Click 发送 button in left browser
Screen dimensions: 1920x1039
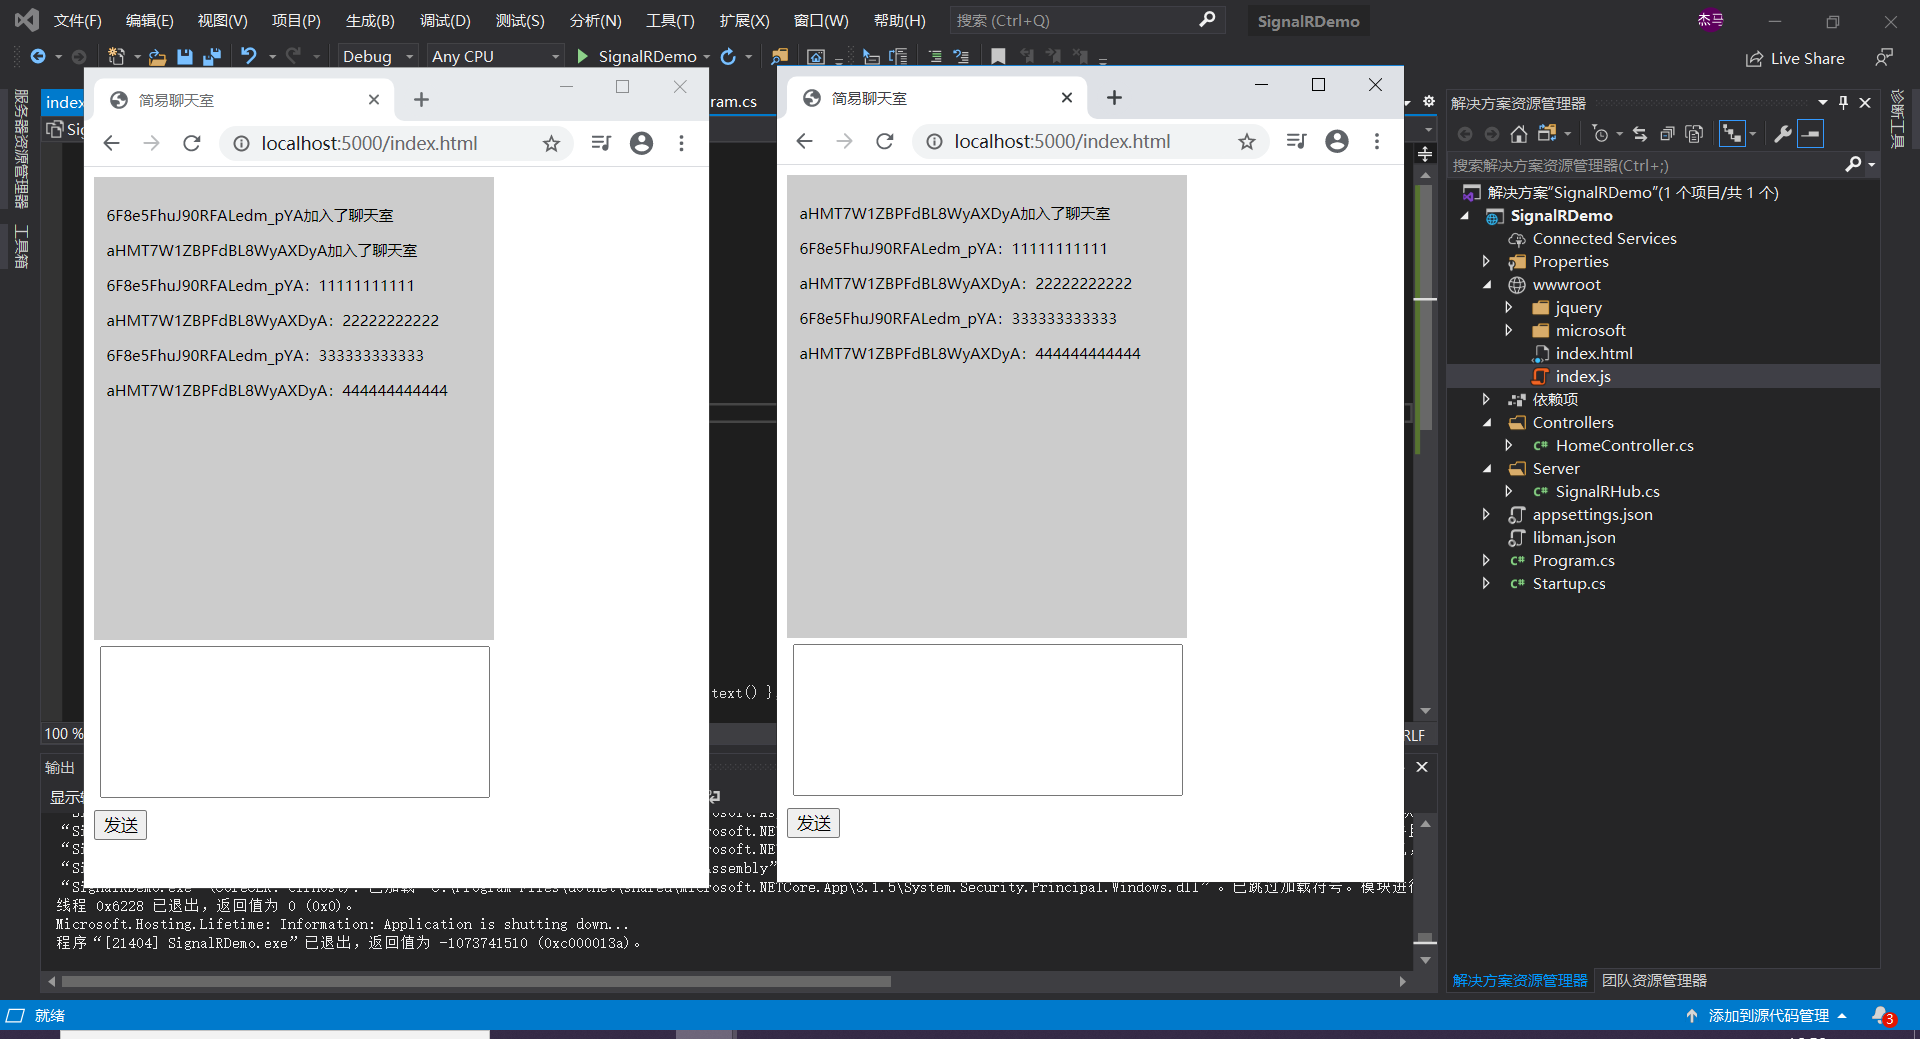(x=121, y=825)
